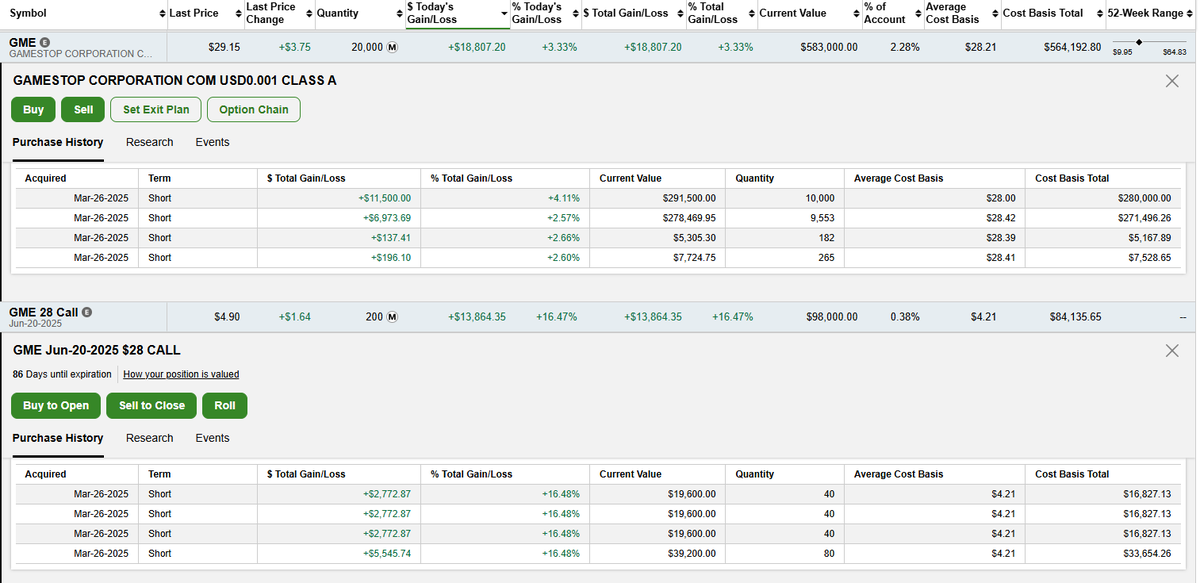Click the M badge next to 200 quantity
The height and width of the screenshot is (583, 1200).
coord(391,317)
